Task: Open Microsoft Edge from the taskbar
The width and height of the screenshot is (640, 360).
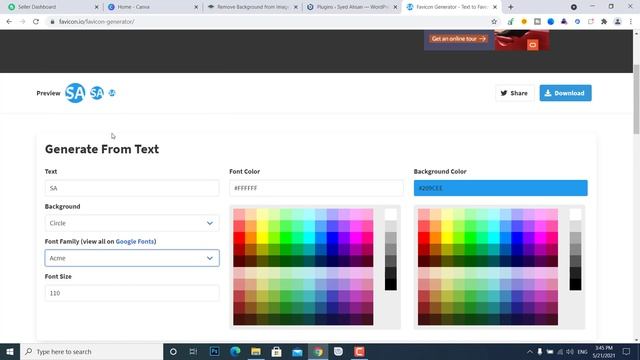Action: pos(235,351)
